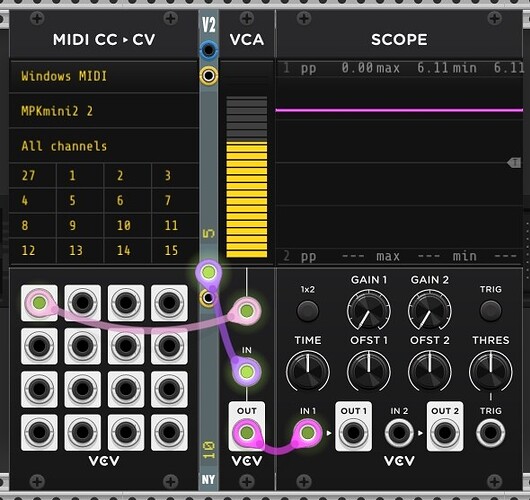530x500 pixels.
Task: Open the All channels selector
Action: [x=104, y=146]
